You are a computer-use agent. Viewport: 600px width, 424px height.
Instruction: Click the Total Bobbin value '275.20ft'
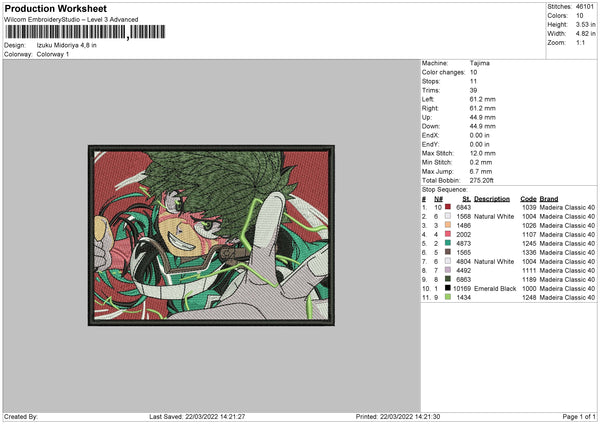[482, 180]
